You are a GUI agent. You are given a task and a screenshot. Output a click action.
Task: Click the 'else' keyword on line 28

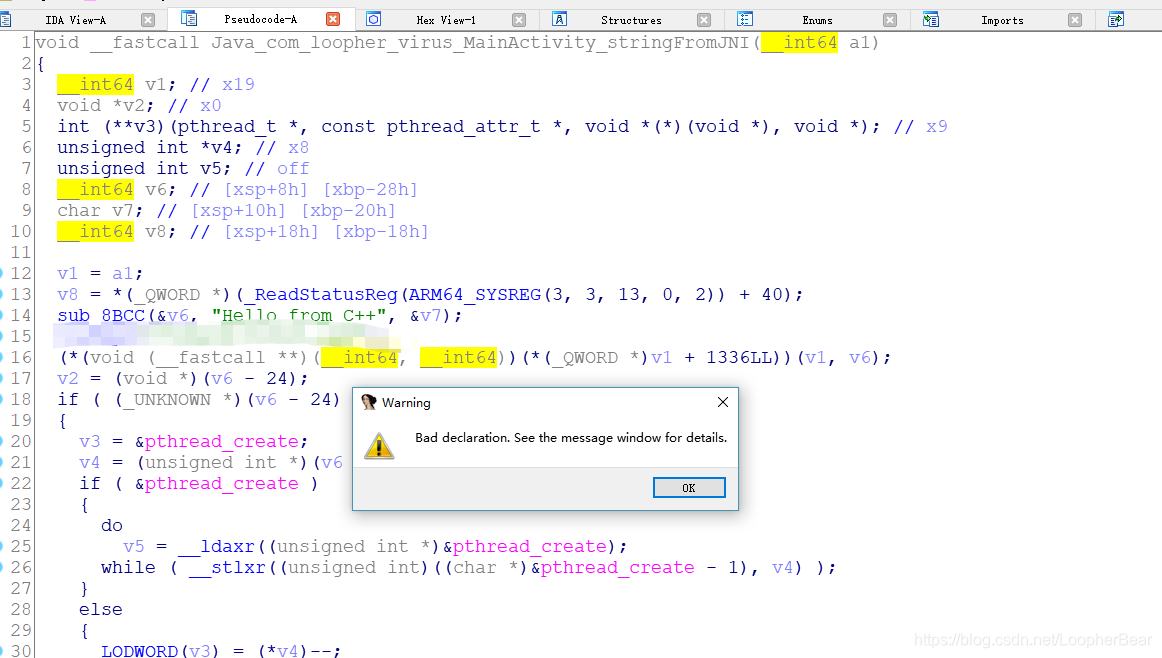(x=101, y=610)
